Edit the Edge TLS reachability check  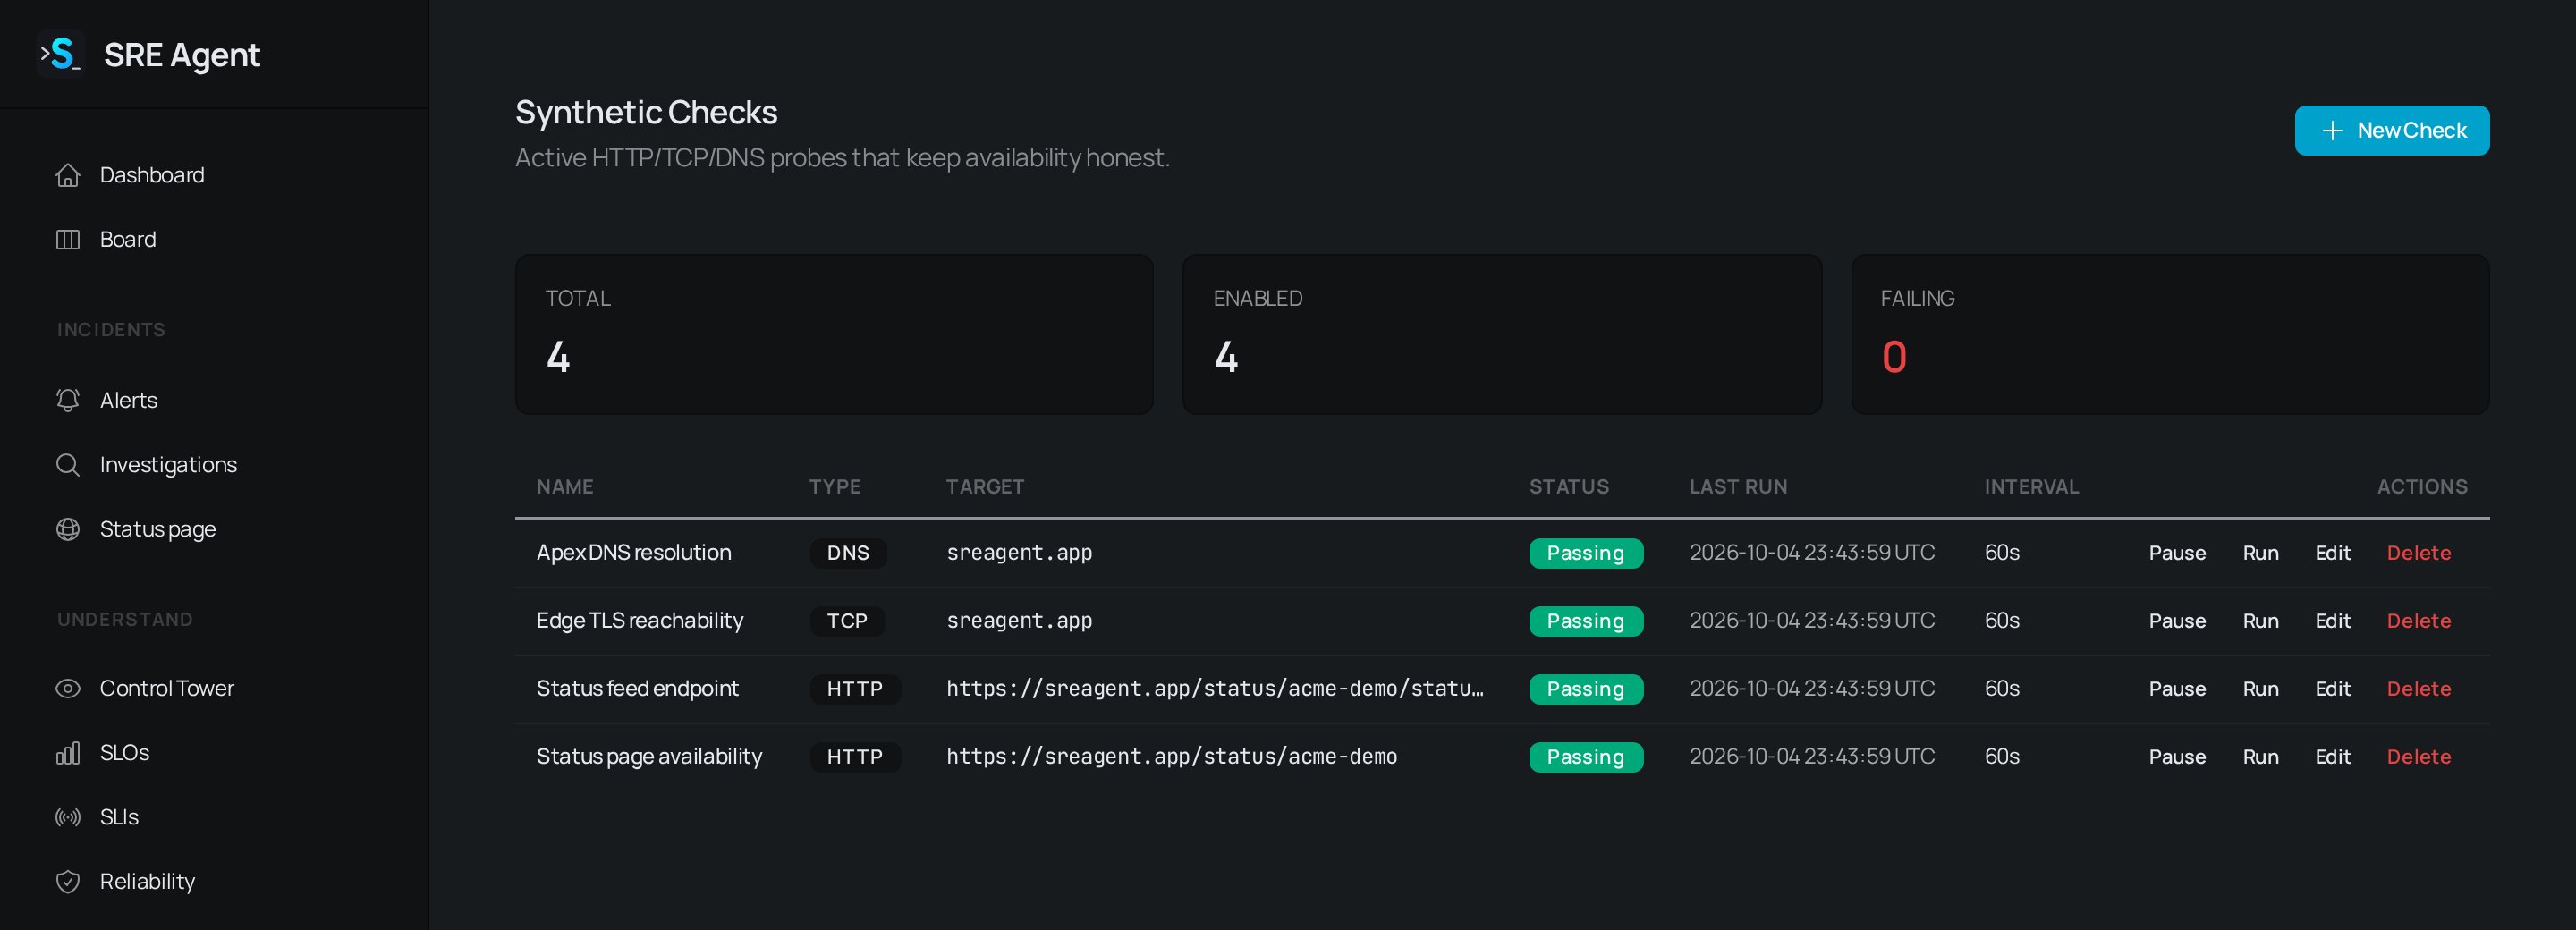tap(2332, 621)
